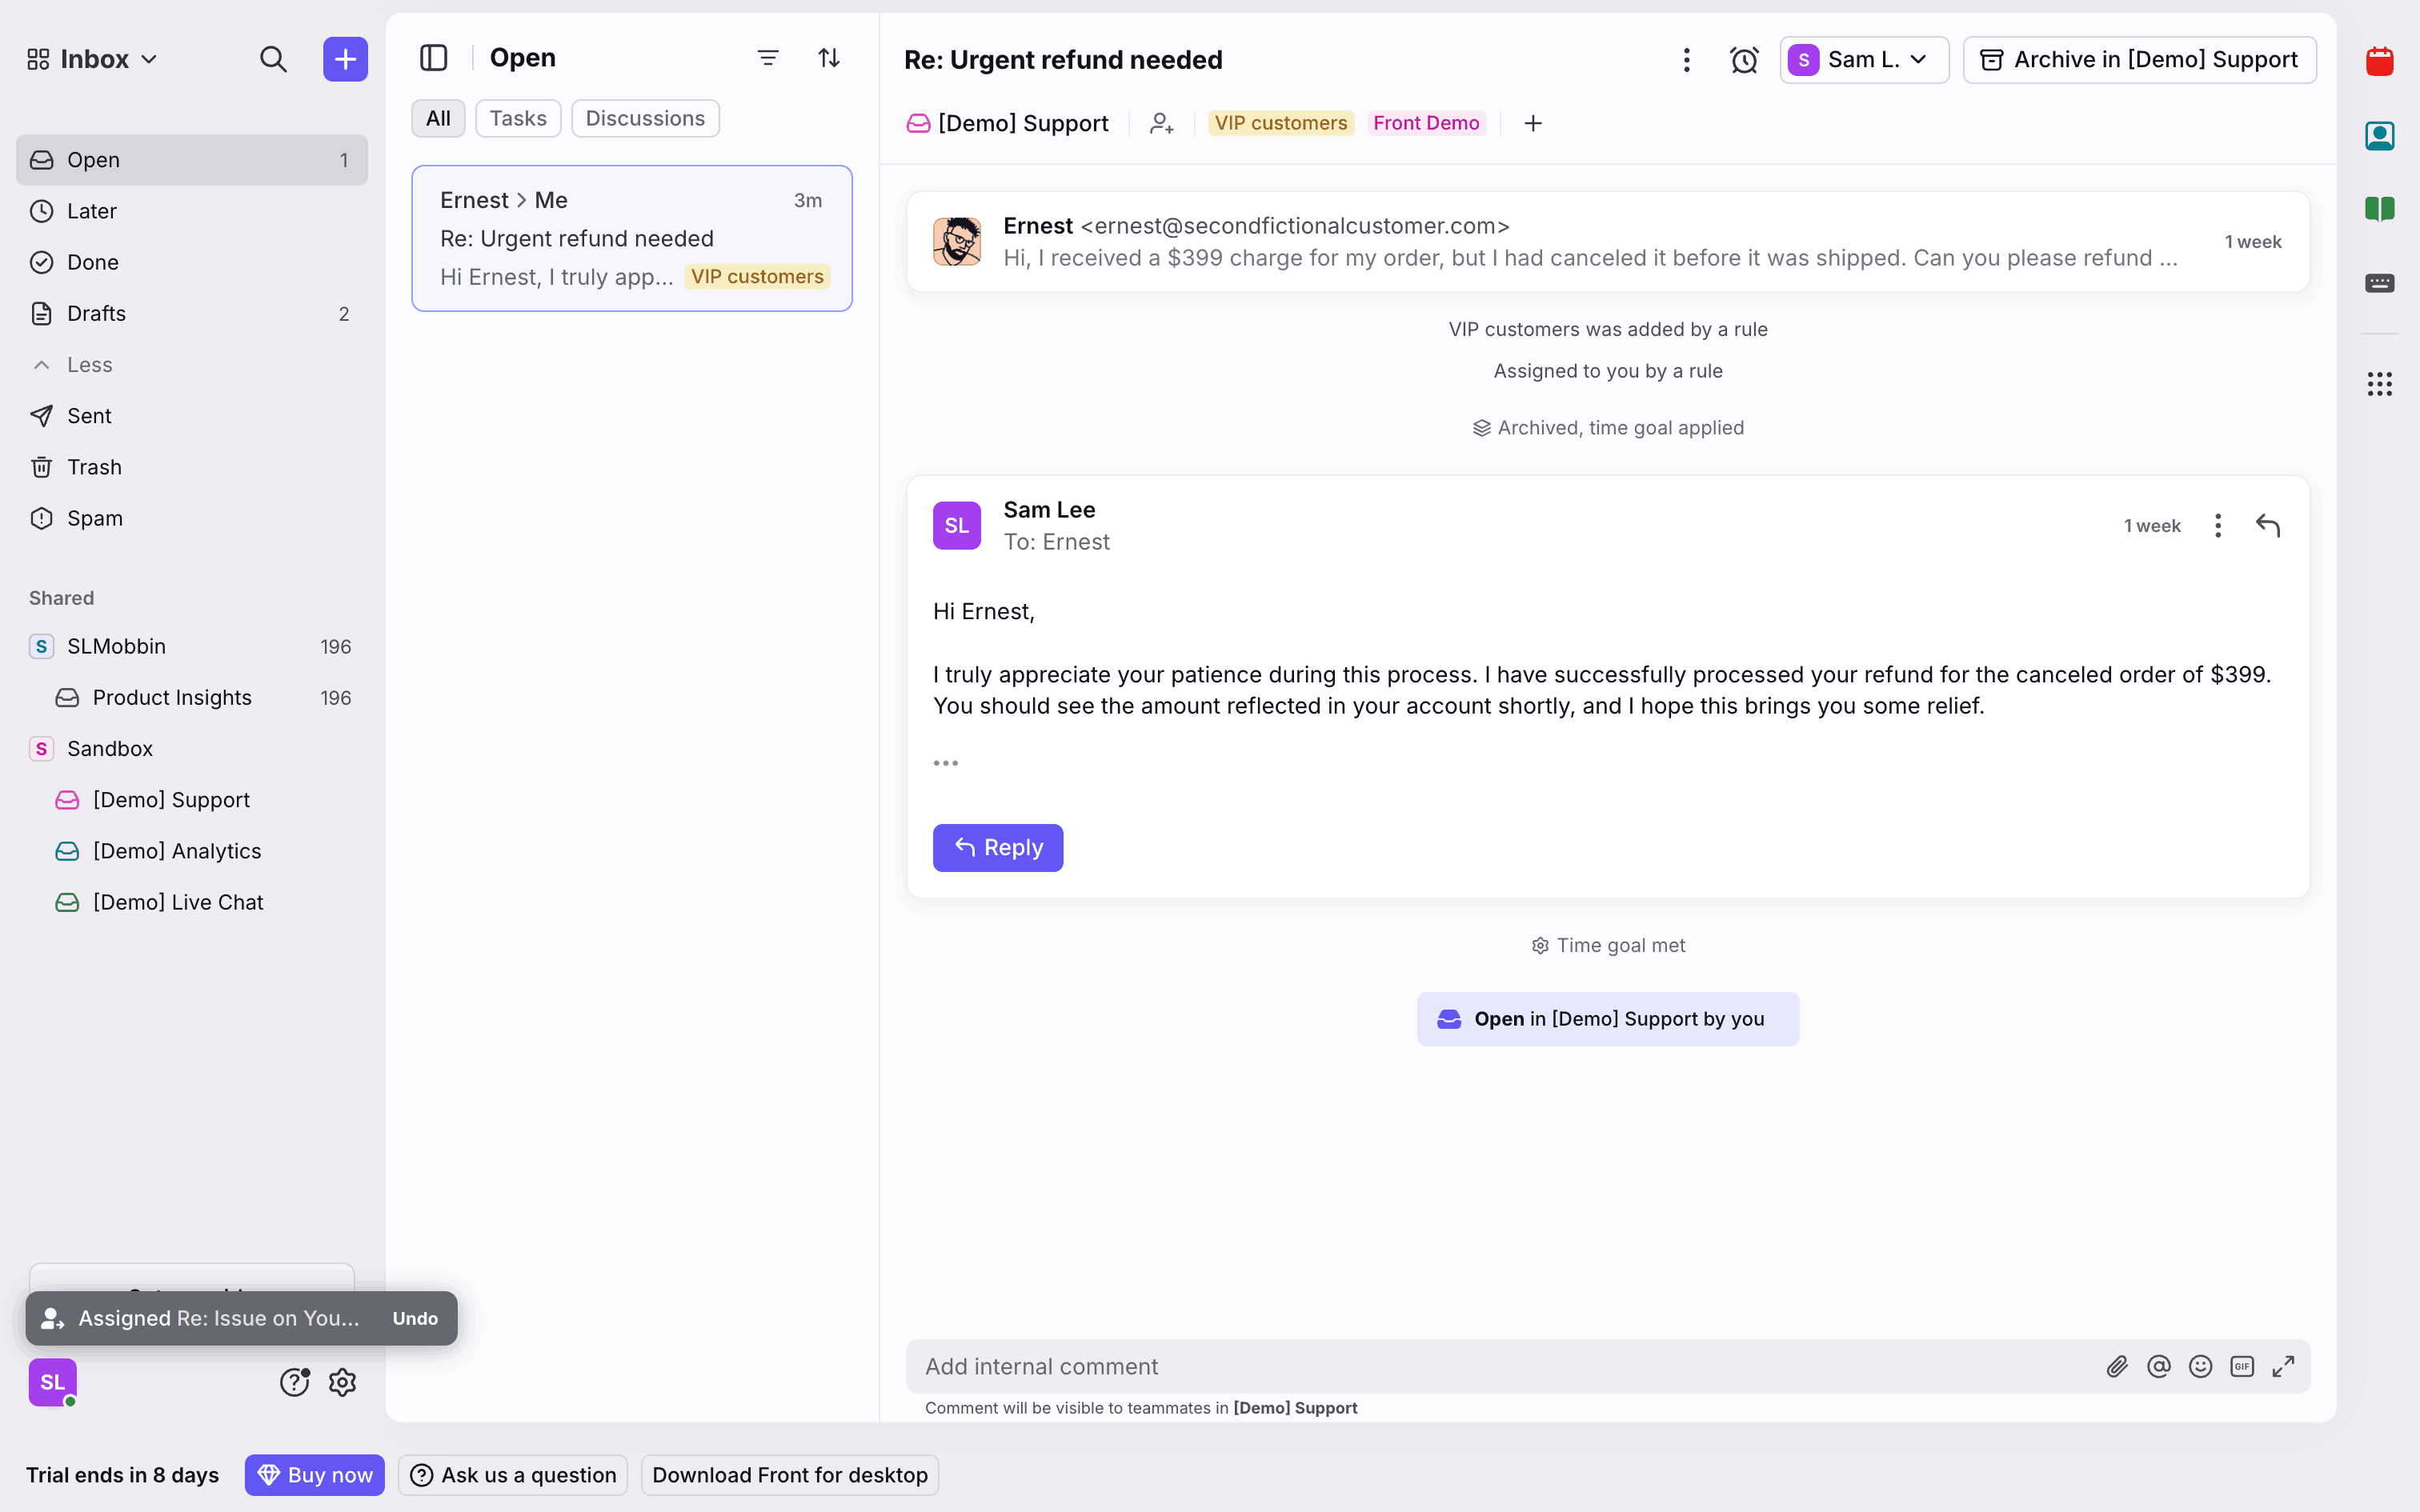Expand the trimmed message ellipsis
This screenshot has width=2420, height=1512.
click(945, 763)
